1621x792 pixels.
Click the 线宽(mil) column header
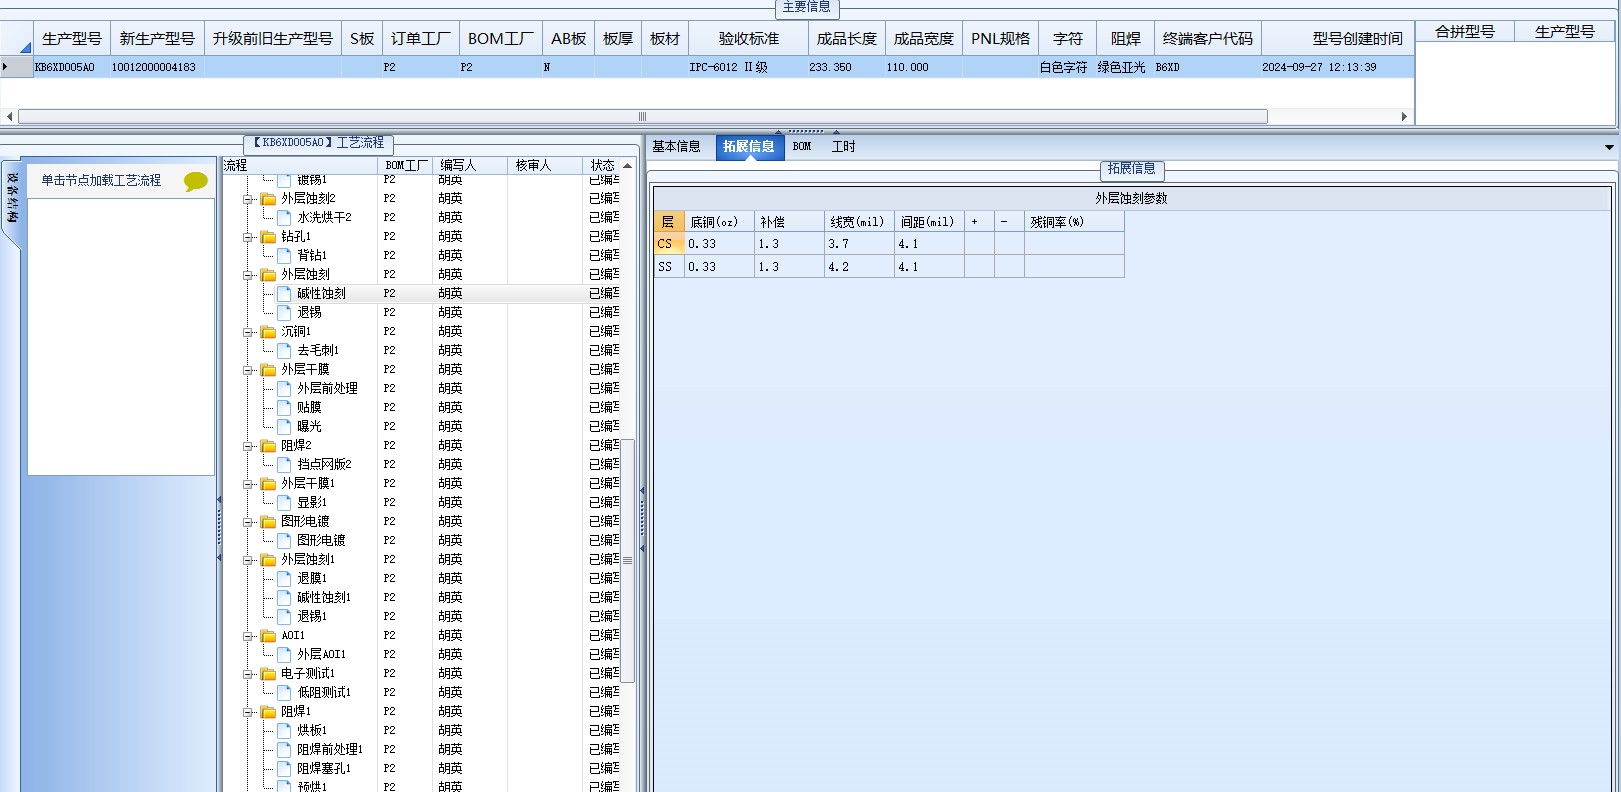click(x=858, y=222)
